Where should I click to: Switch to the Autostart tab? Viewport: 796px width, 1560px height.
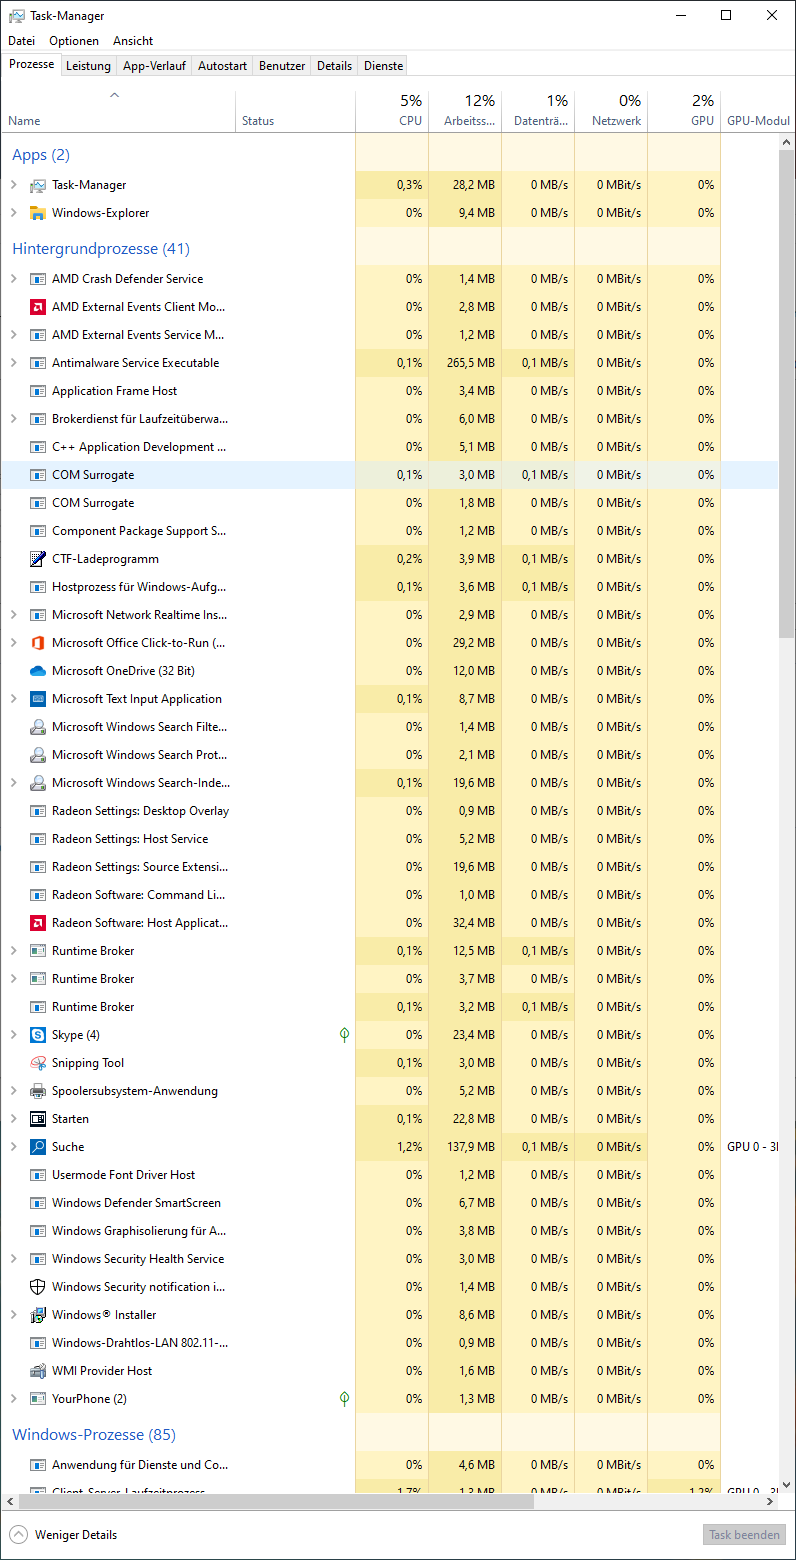pos(222,66)
